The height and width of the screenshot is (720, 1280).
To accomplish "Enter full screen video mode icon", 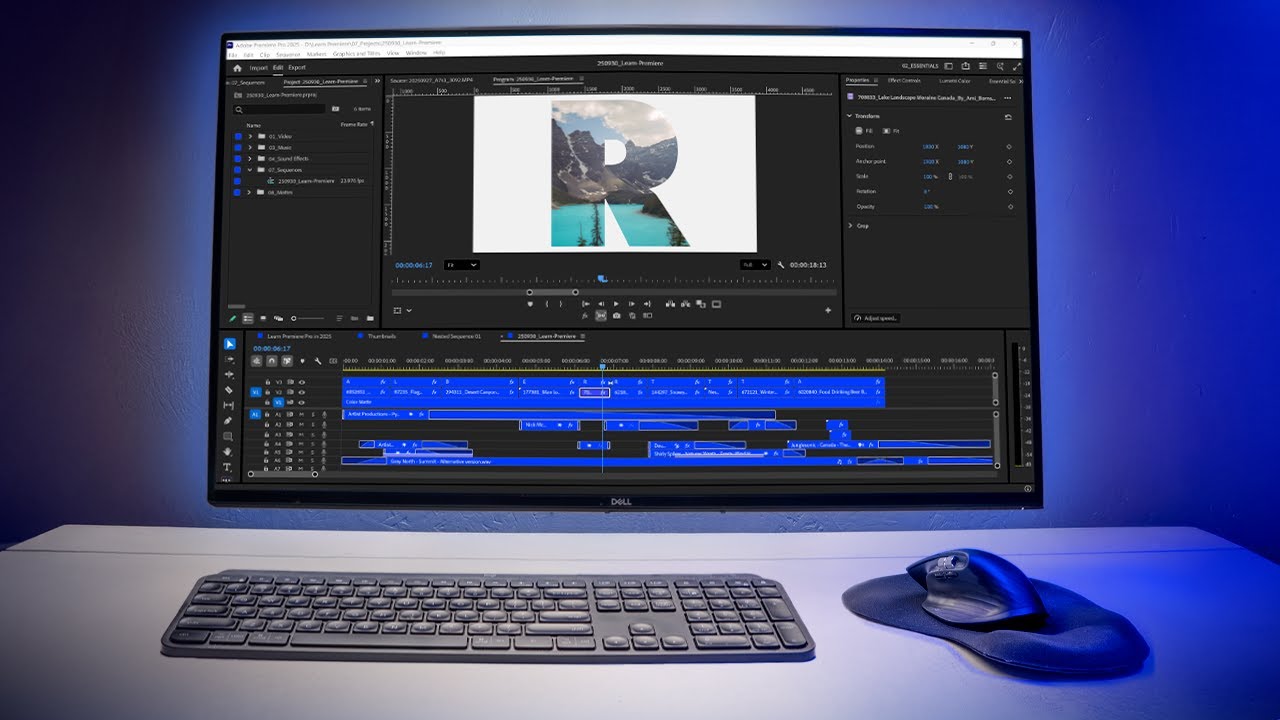I will click(x=1017, y=67).
